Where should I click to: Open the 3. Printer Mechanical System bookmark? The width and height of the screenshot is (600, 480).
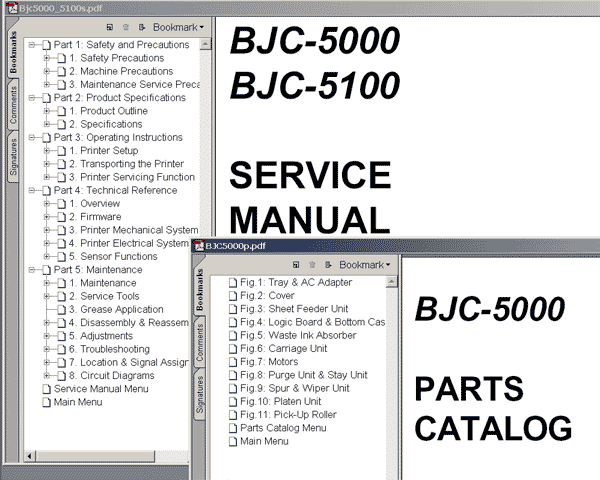pyautogui.click(x=134, y=230)
